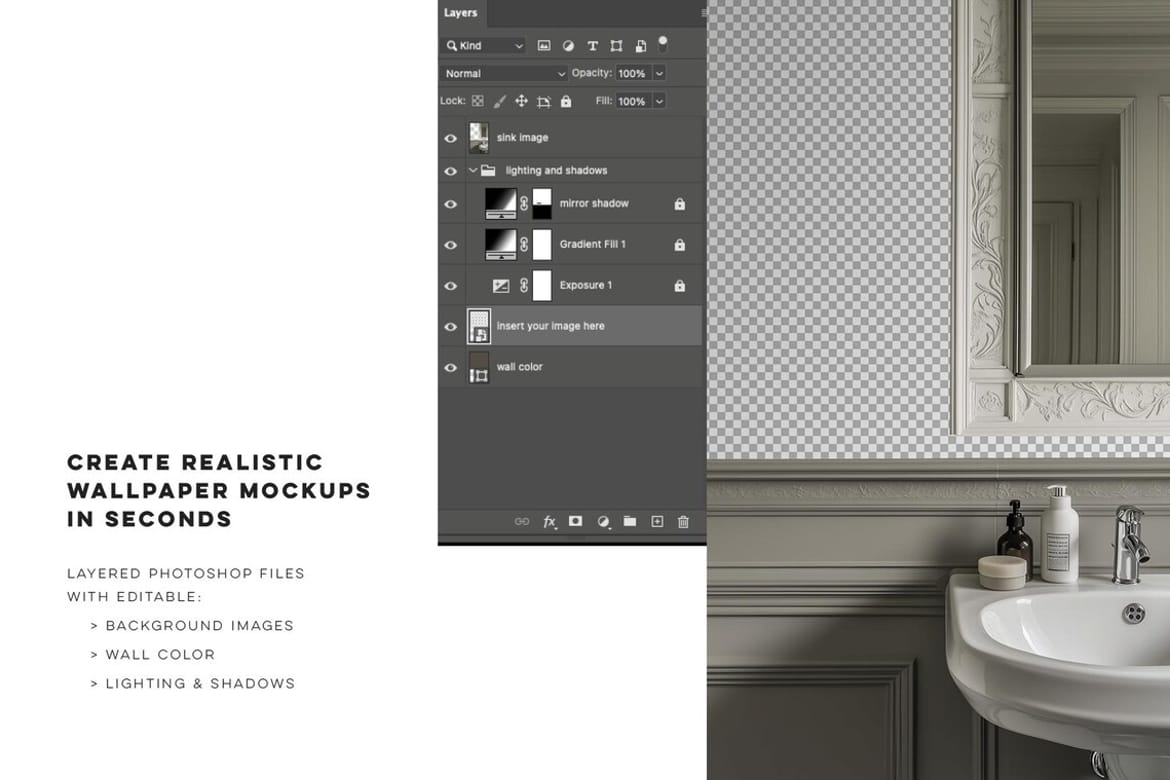1170x780 pixels.
Task: Click mask link icon on Gradient Fill 1
Action: 524,244
